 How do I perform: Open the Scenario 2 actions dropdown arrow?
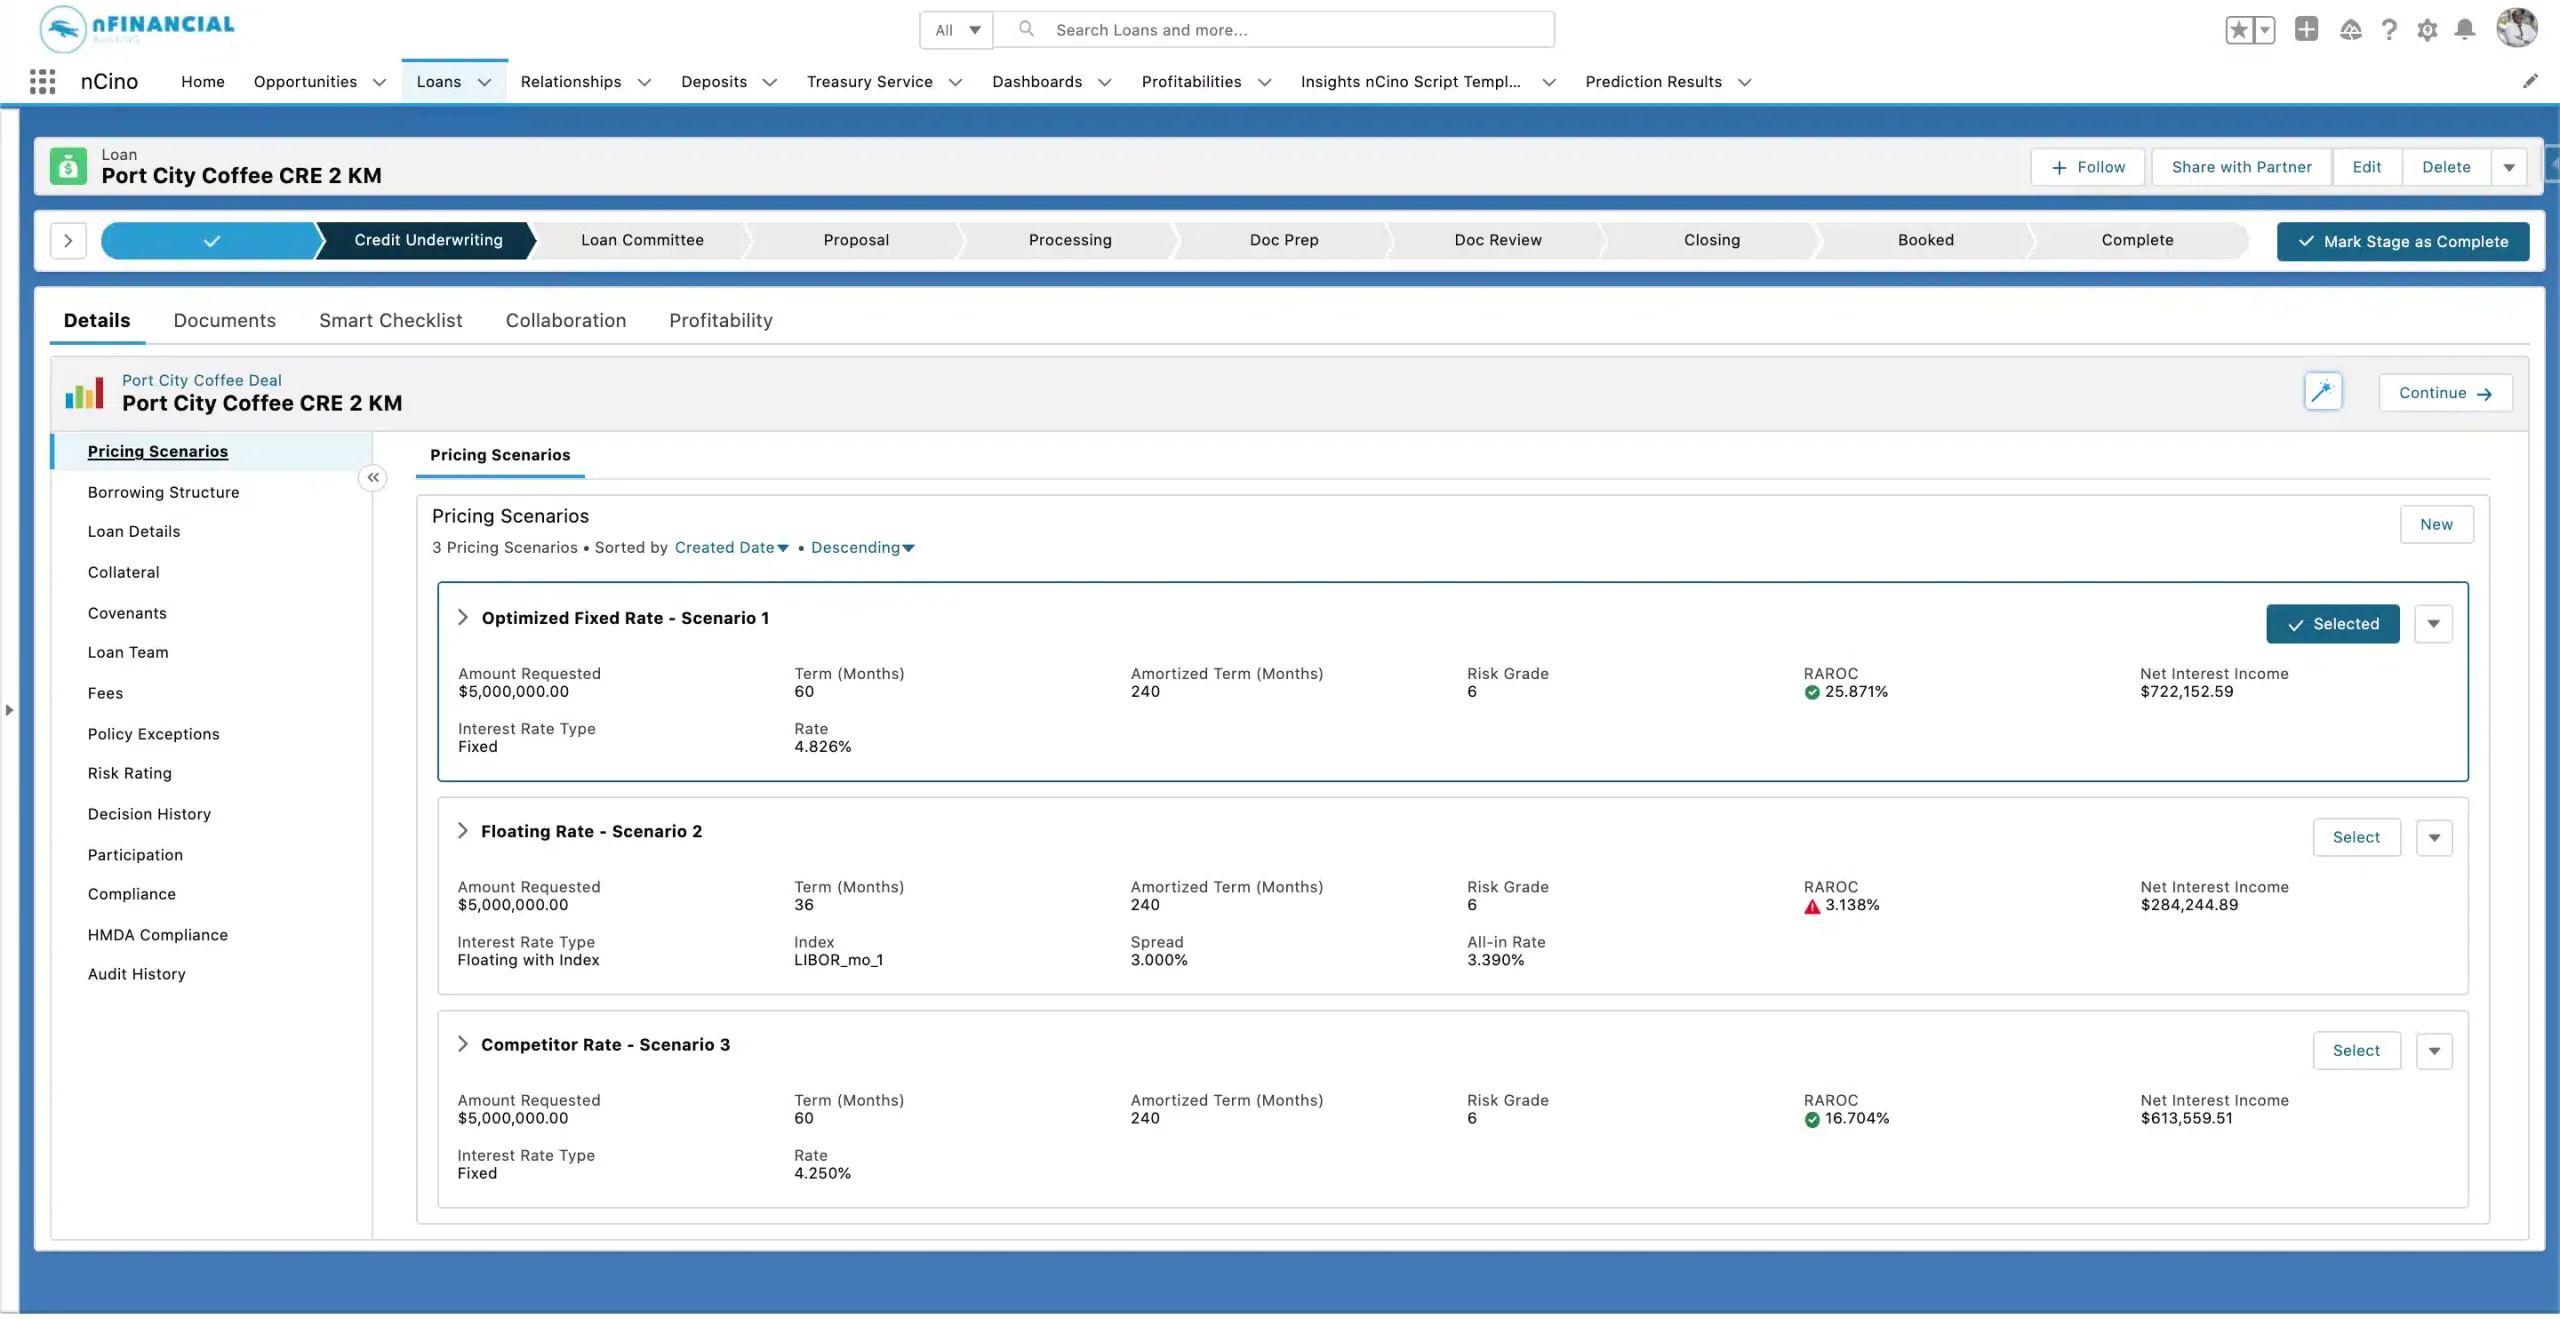(x=2434, y=837)
